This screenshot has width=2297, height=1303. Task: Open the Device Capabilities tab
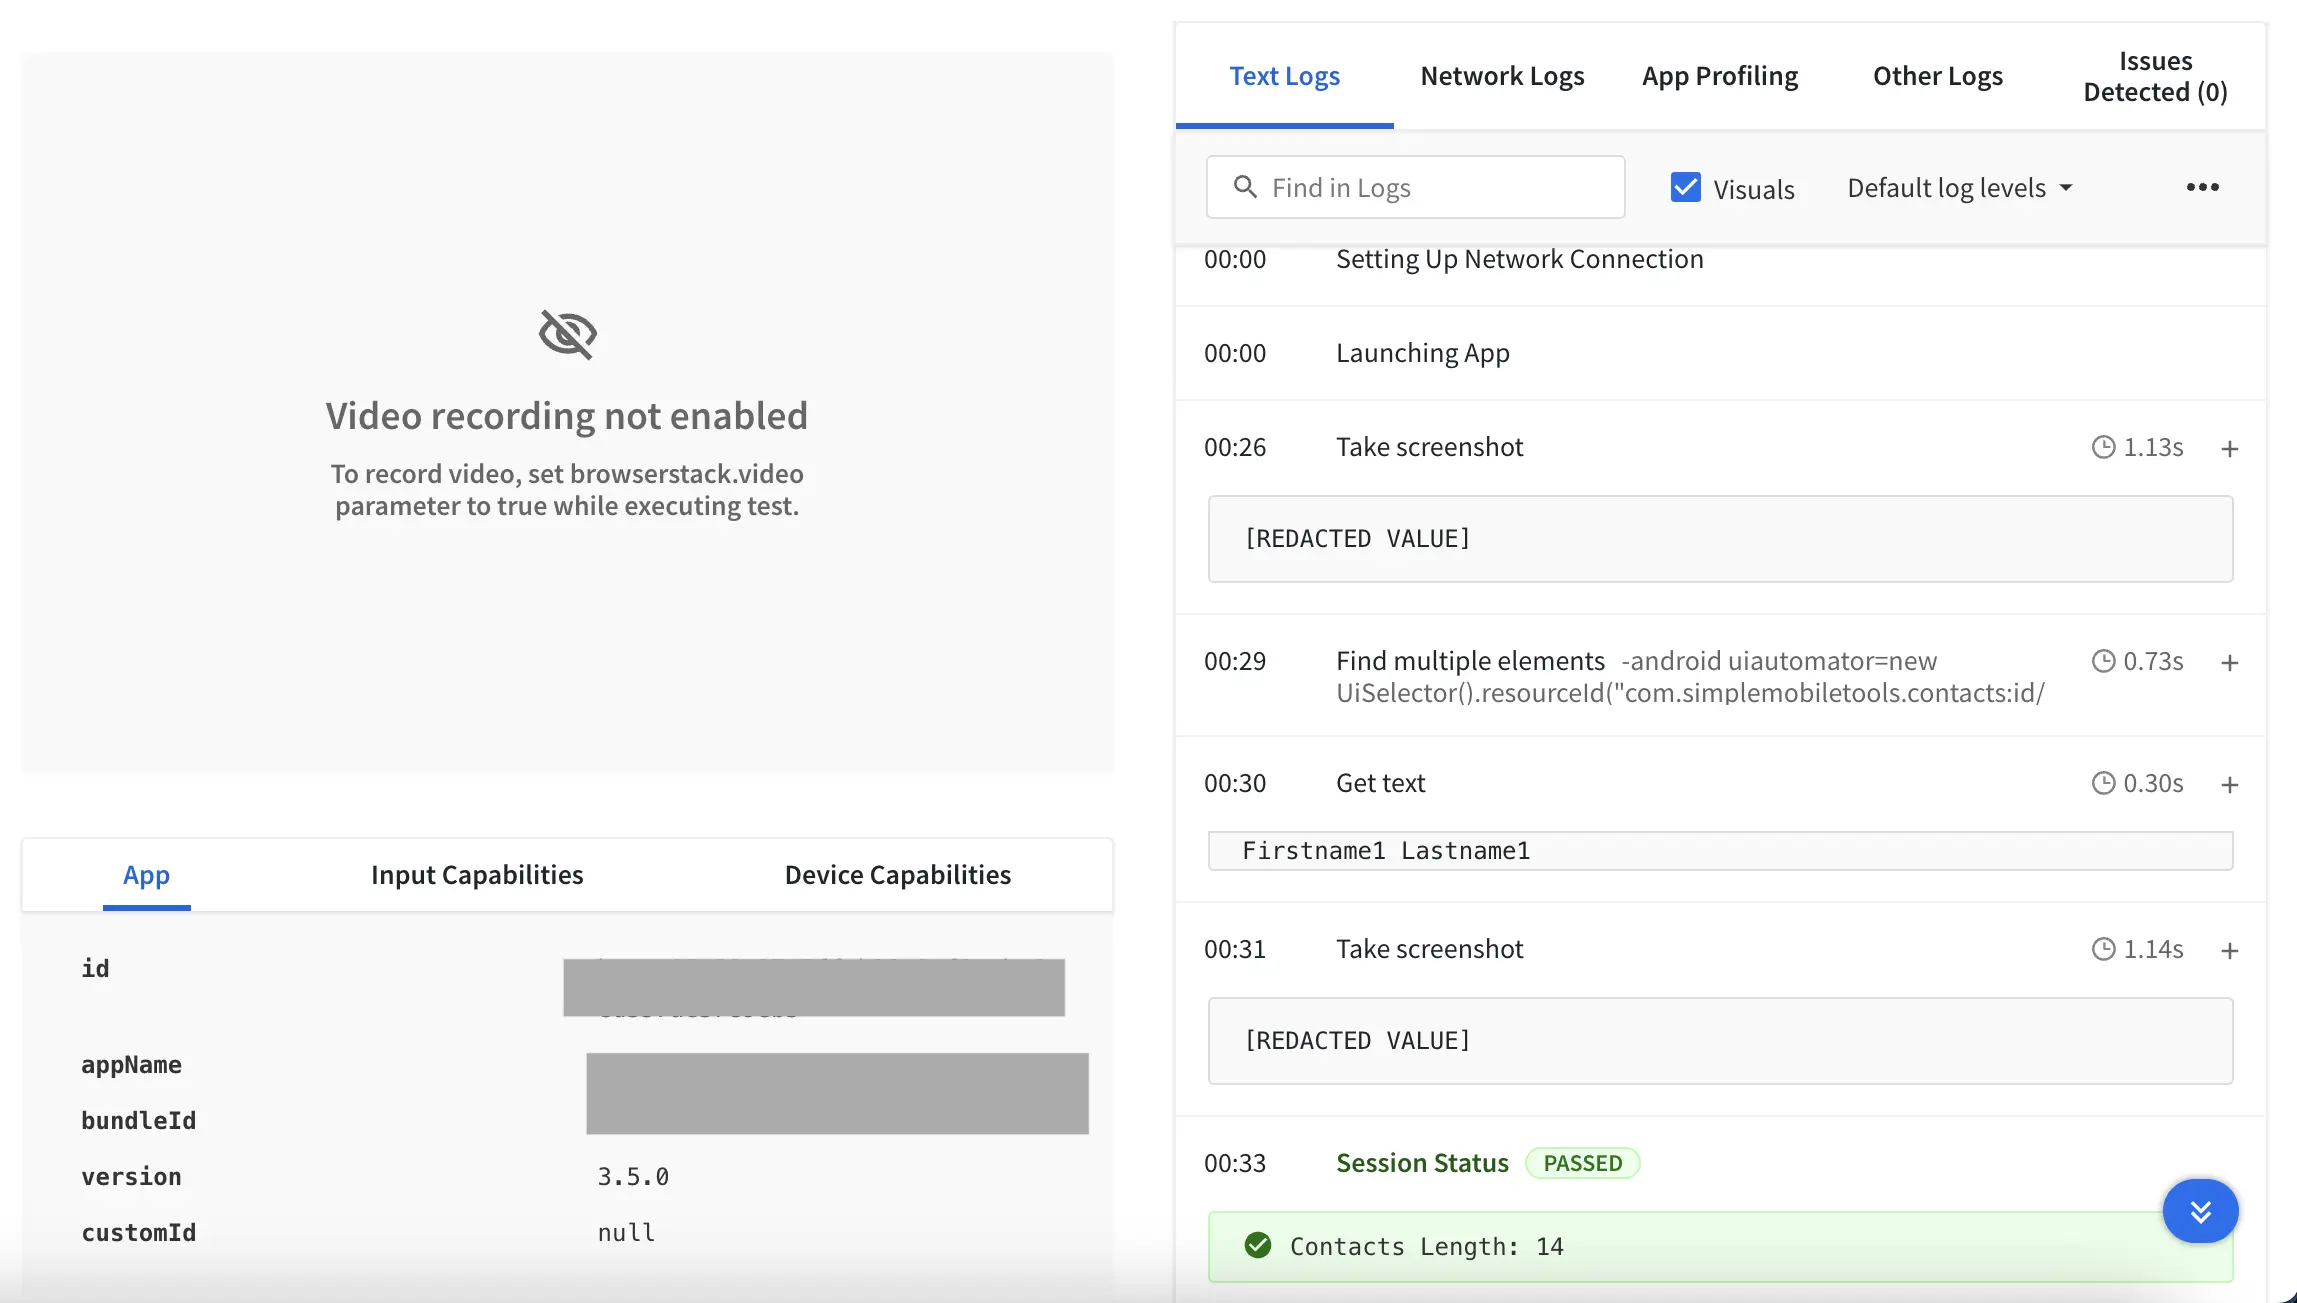(897, 875)
